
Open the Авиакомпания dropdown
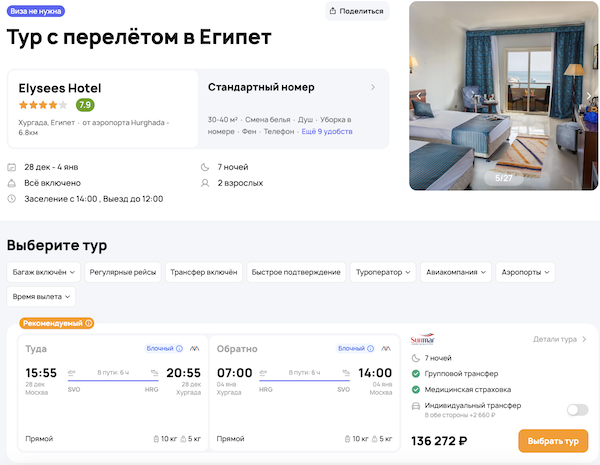click(x=456, y=272)
